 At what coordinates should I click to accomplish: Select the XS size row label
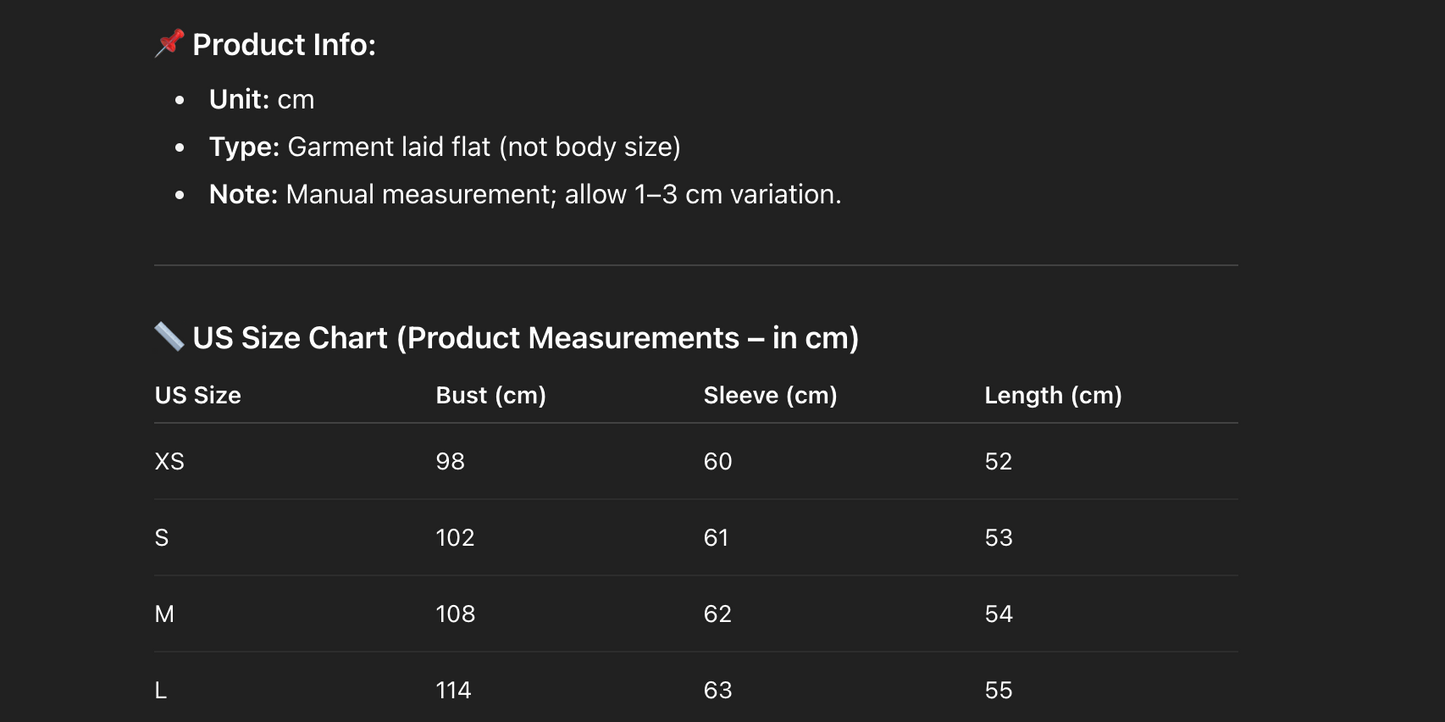click(170, 462)
